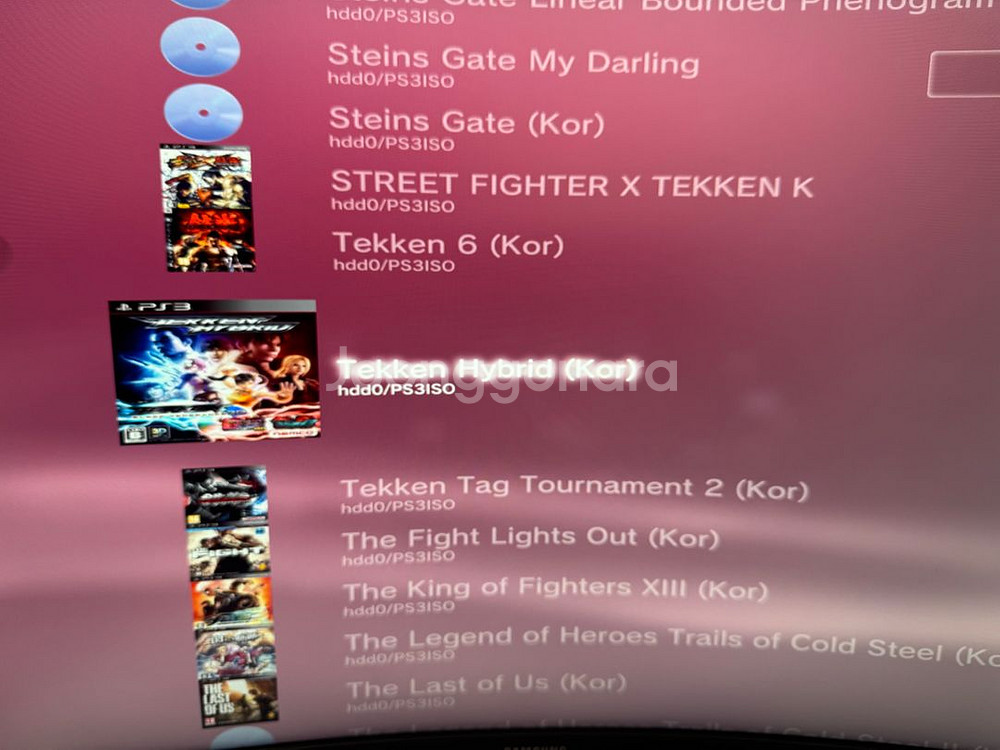
Task: Select the Tekken 6 (Kor) title
Action: pos(448,244)
